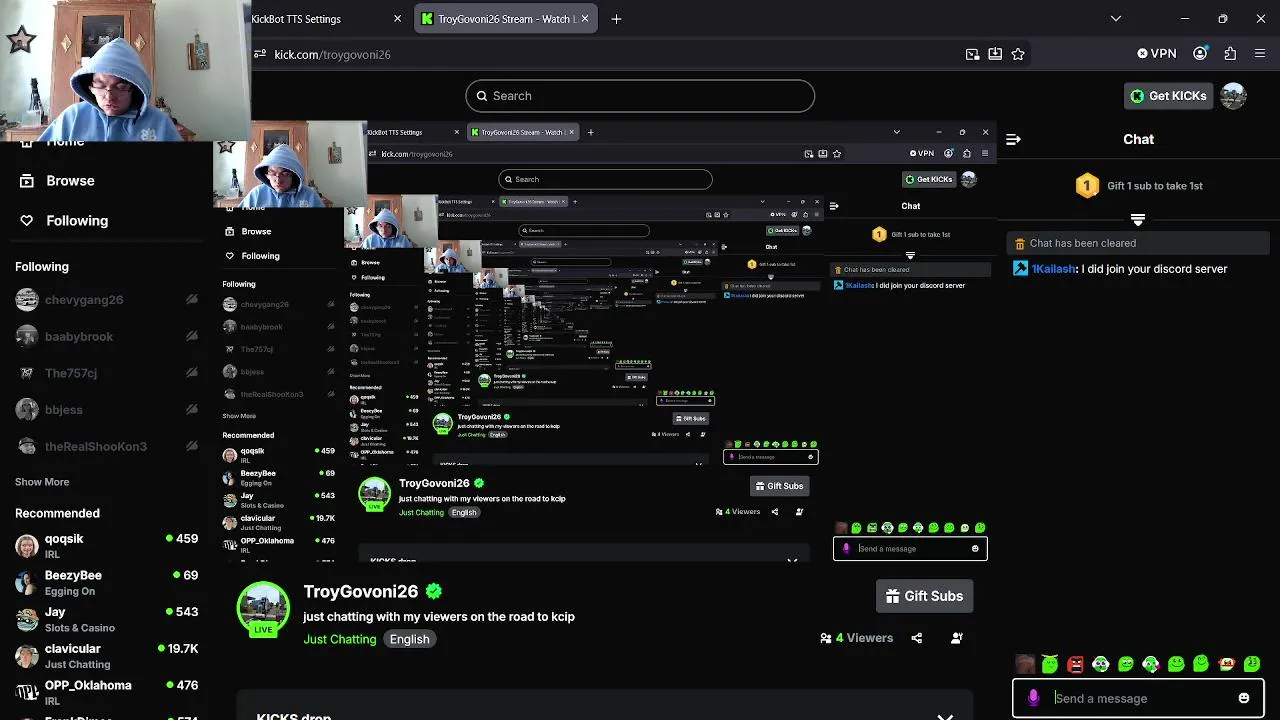Viewport: 1280px width, 720px height.
Task: Open outermost recommended channel clavicular
Action: point(106,656)
